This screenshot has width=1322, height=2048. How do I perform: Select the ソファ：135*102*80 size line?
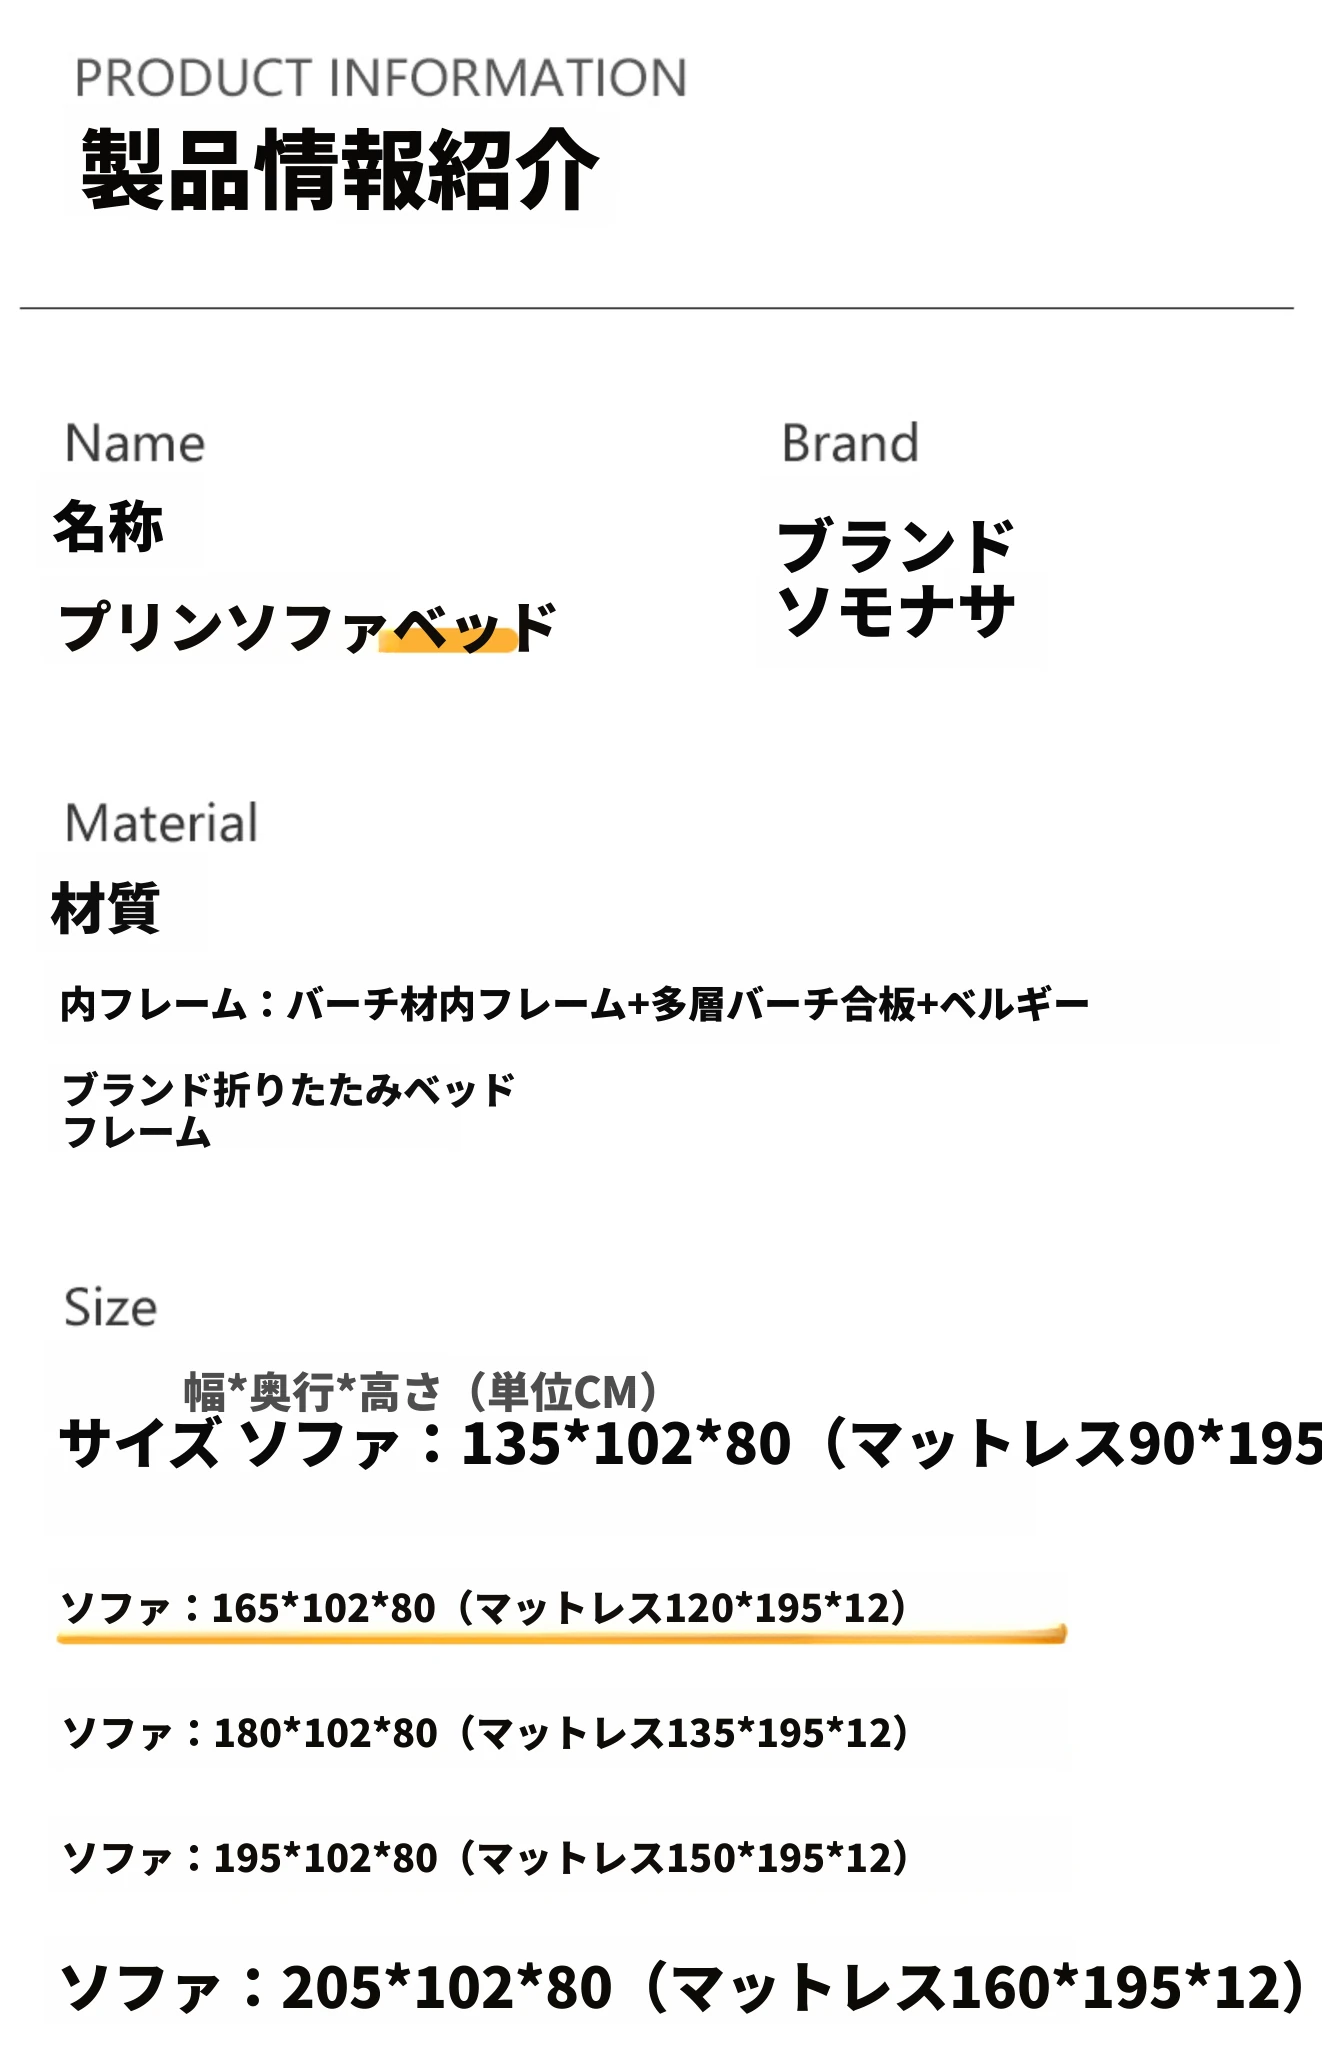pos(690,1444)
